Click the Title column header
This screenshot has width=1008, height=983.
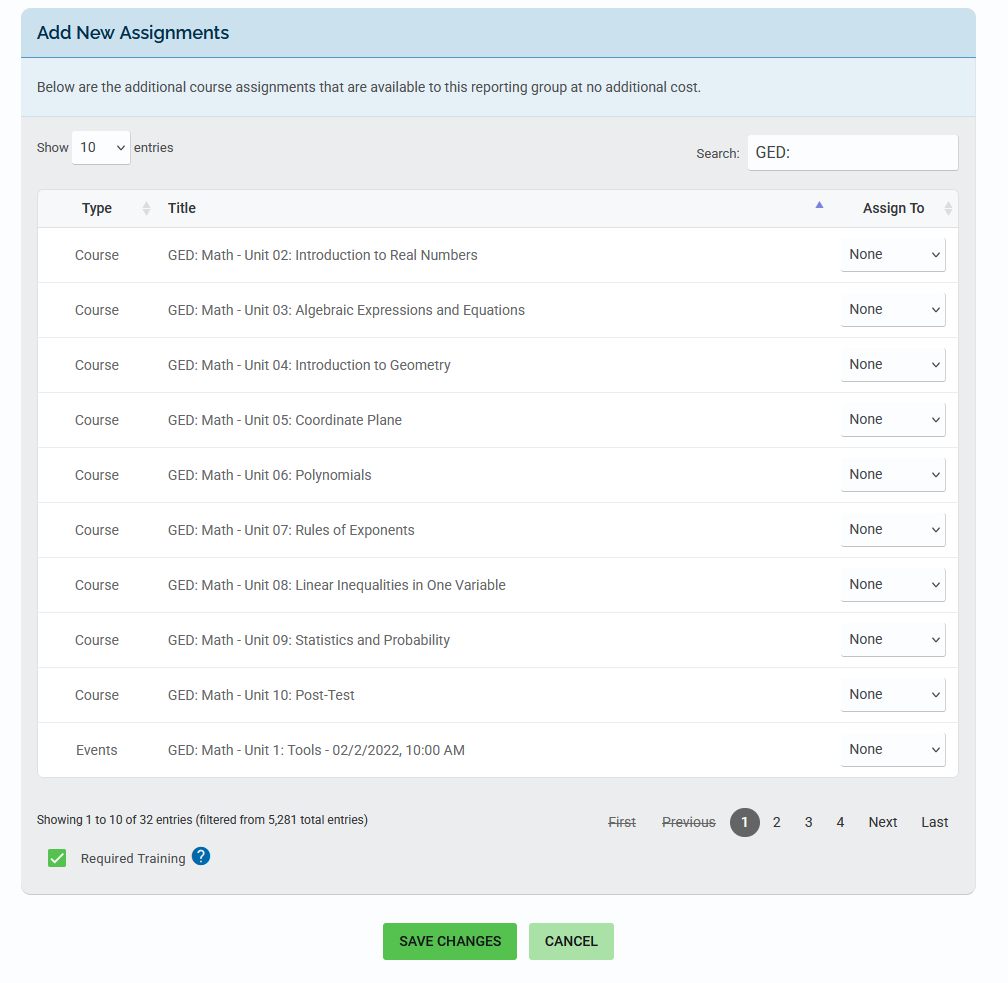point(182,208)
